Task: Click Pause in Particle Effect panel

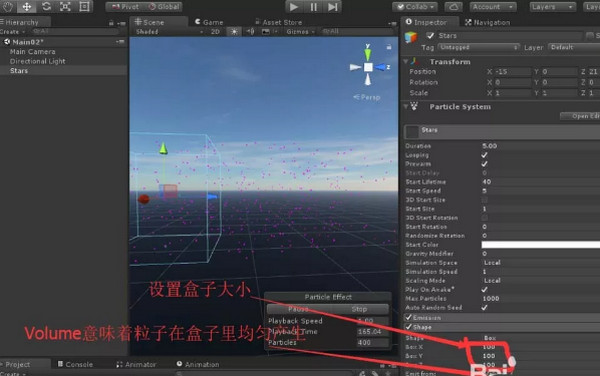Action: point(298,309)
